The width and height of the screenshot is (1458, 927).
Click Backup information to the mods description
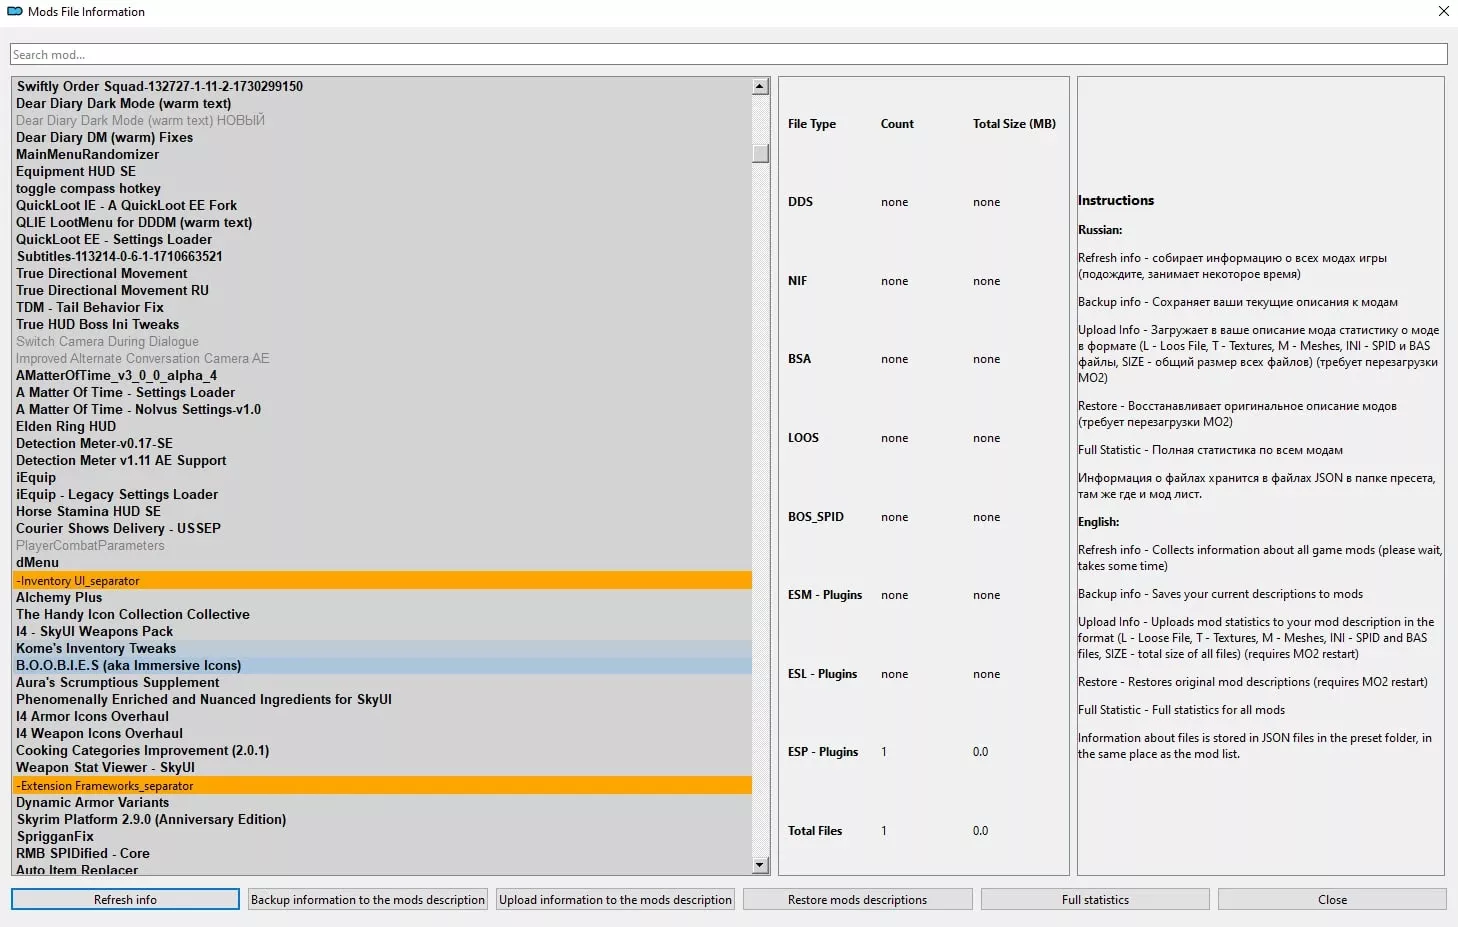(x=368, y=900)
